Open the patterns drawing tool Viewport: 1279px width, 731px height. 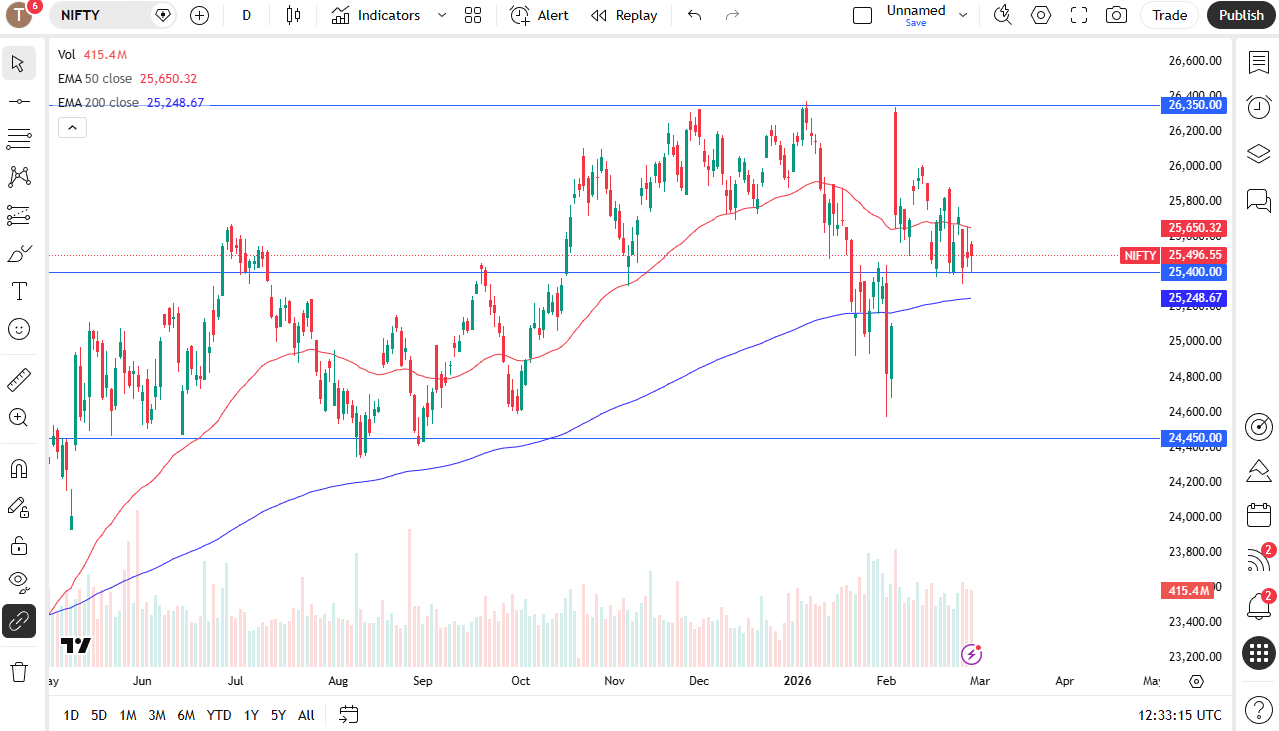[18, 177]
